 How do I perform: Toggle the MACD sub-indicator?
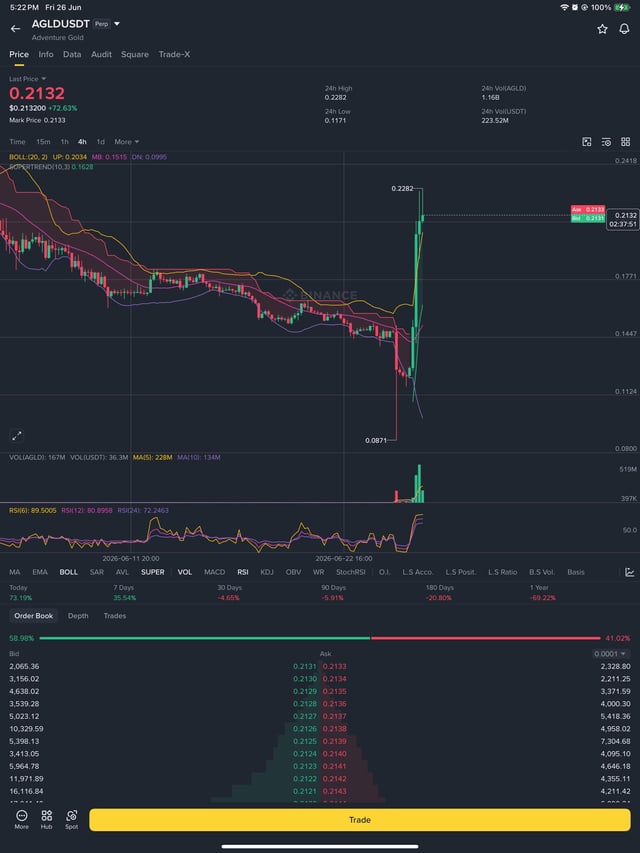pyautogui.click(x=214, y=572)
